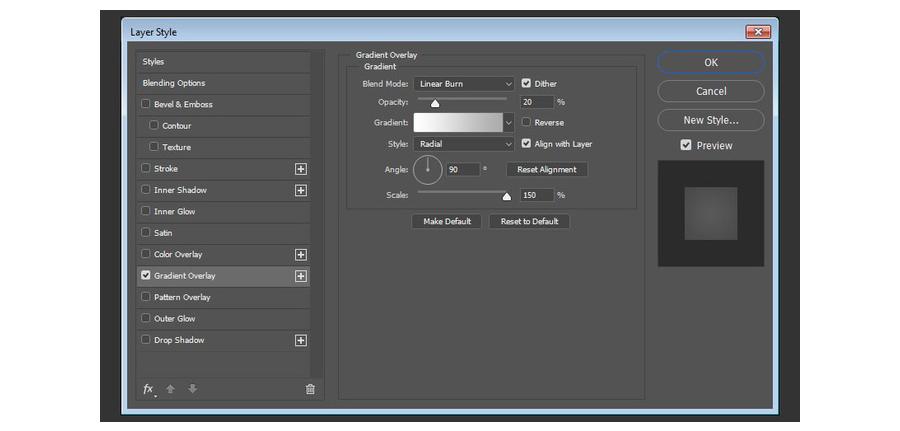Click the gradient color swatch preview
The image size is (900, 431).
[x=458, y=123]
